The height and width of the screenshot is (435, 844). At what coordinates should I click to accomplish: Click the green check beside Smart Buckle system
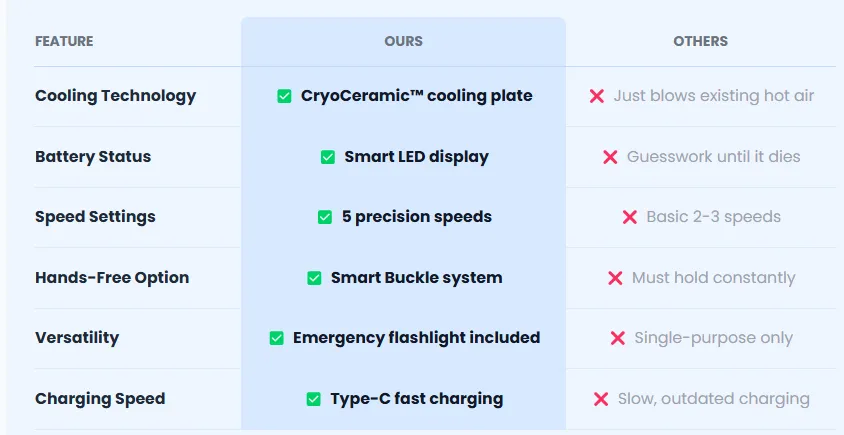tap(314, 278)
